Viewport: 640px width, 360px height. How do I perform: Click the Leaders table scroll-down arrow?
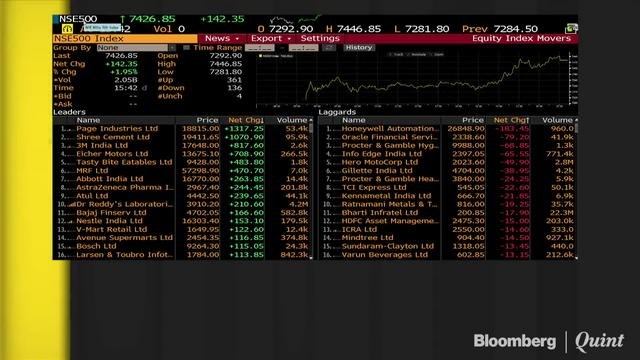click(311, 258)
